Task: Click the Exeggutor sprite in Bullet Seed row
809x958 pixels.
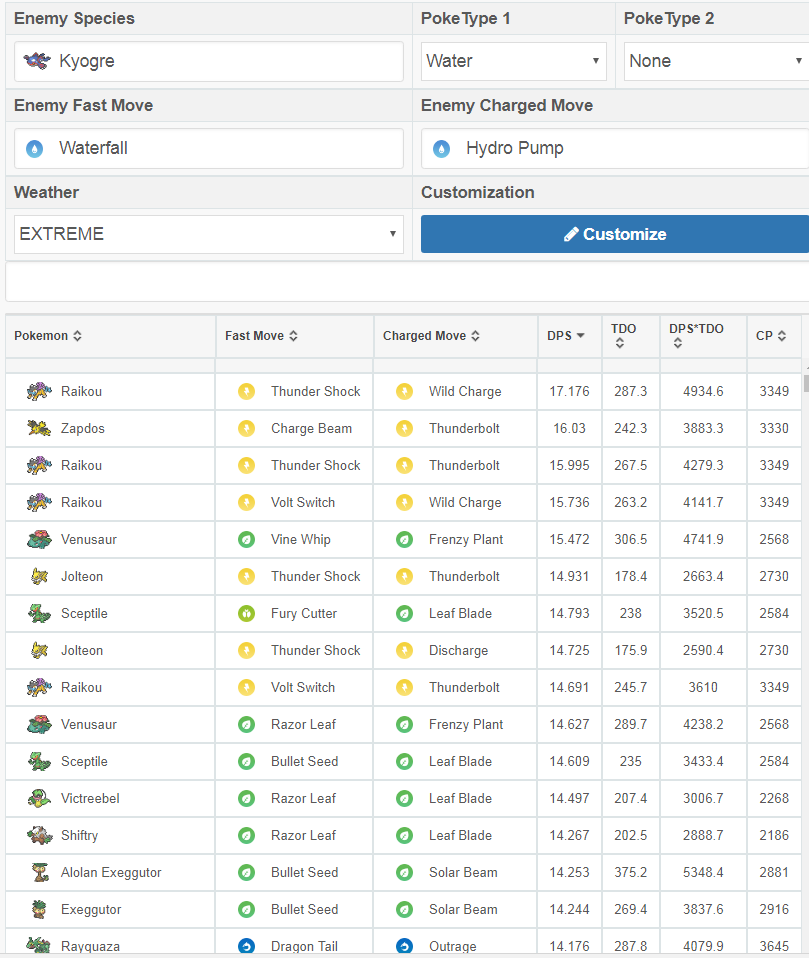Action: tap(39, 909)
